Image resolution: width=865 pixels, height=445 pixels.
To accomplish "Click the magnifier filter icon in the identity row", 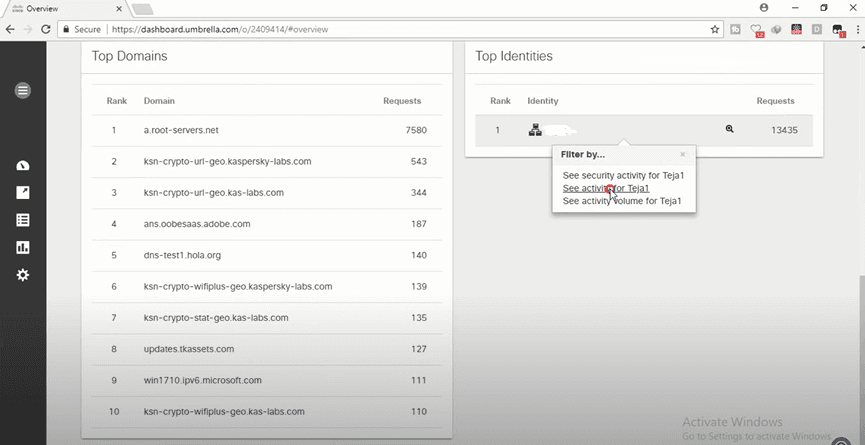I will [x=729, y=129].
